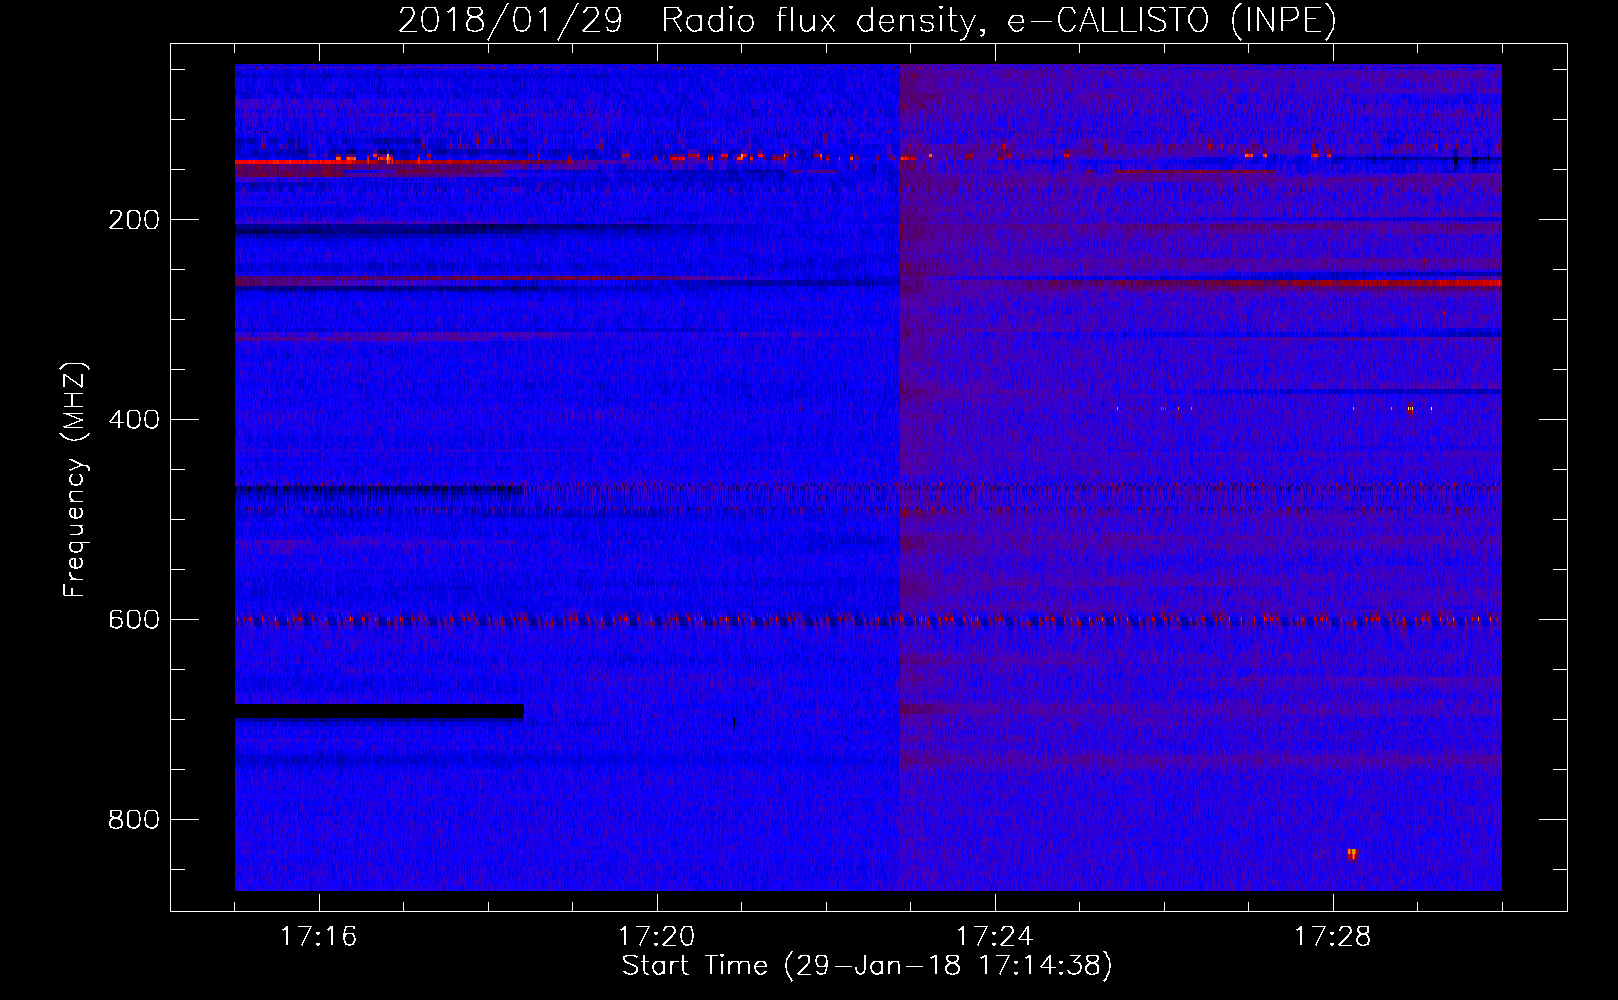Click the '400' frequency tick label
Viewport: 1618px width, 1000px height.
point(134,420)
